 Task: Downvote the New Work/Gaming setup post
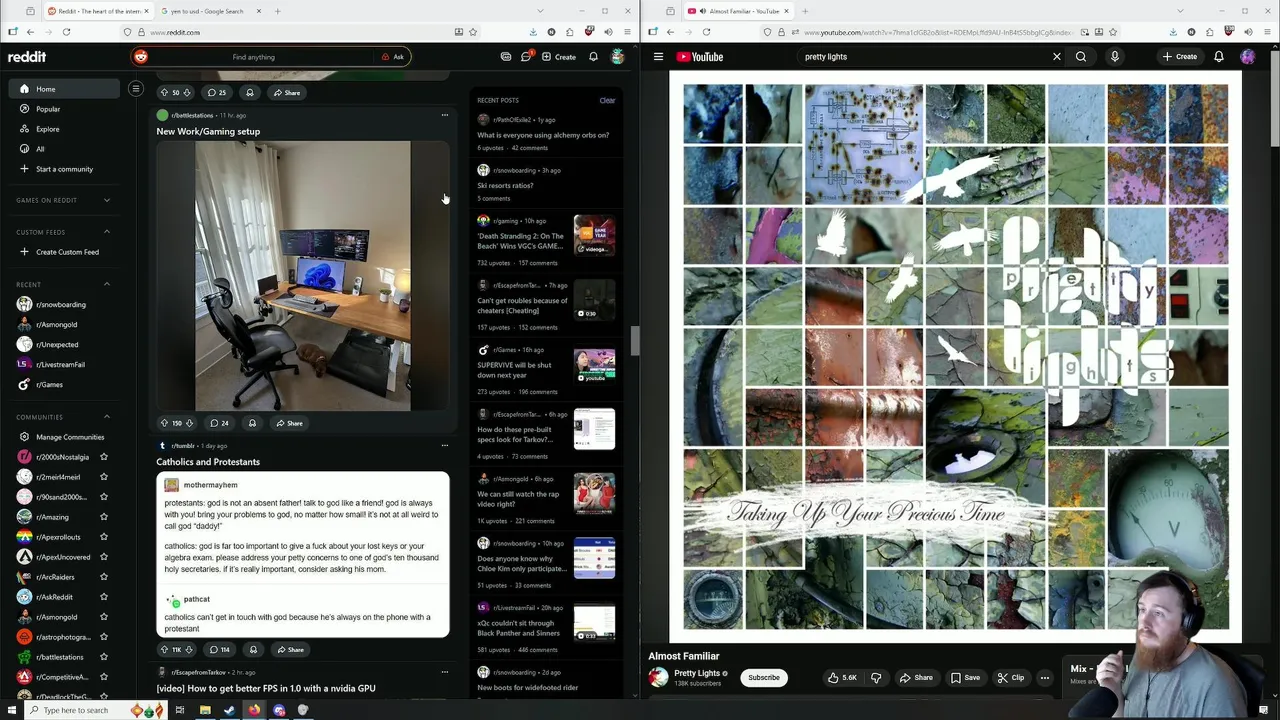pyautogui.click(x=189, y=423)
